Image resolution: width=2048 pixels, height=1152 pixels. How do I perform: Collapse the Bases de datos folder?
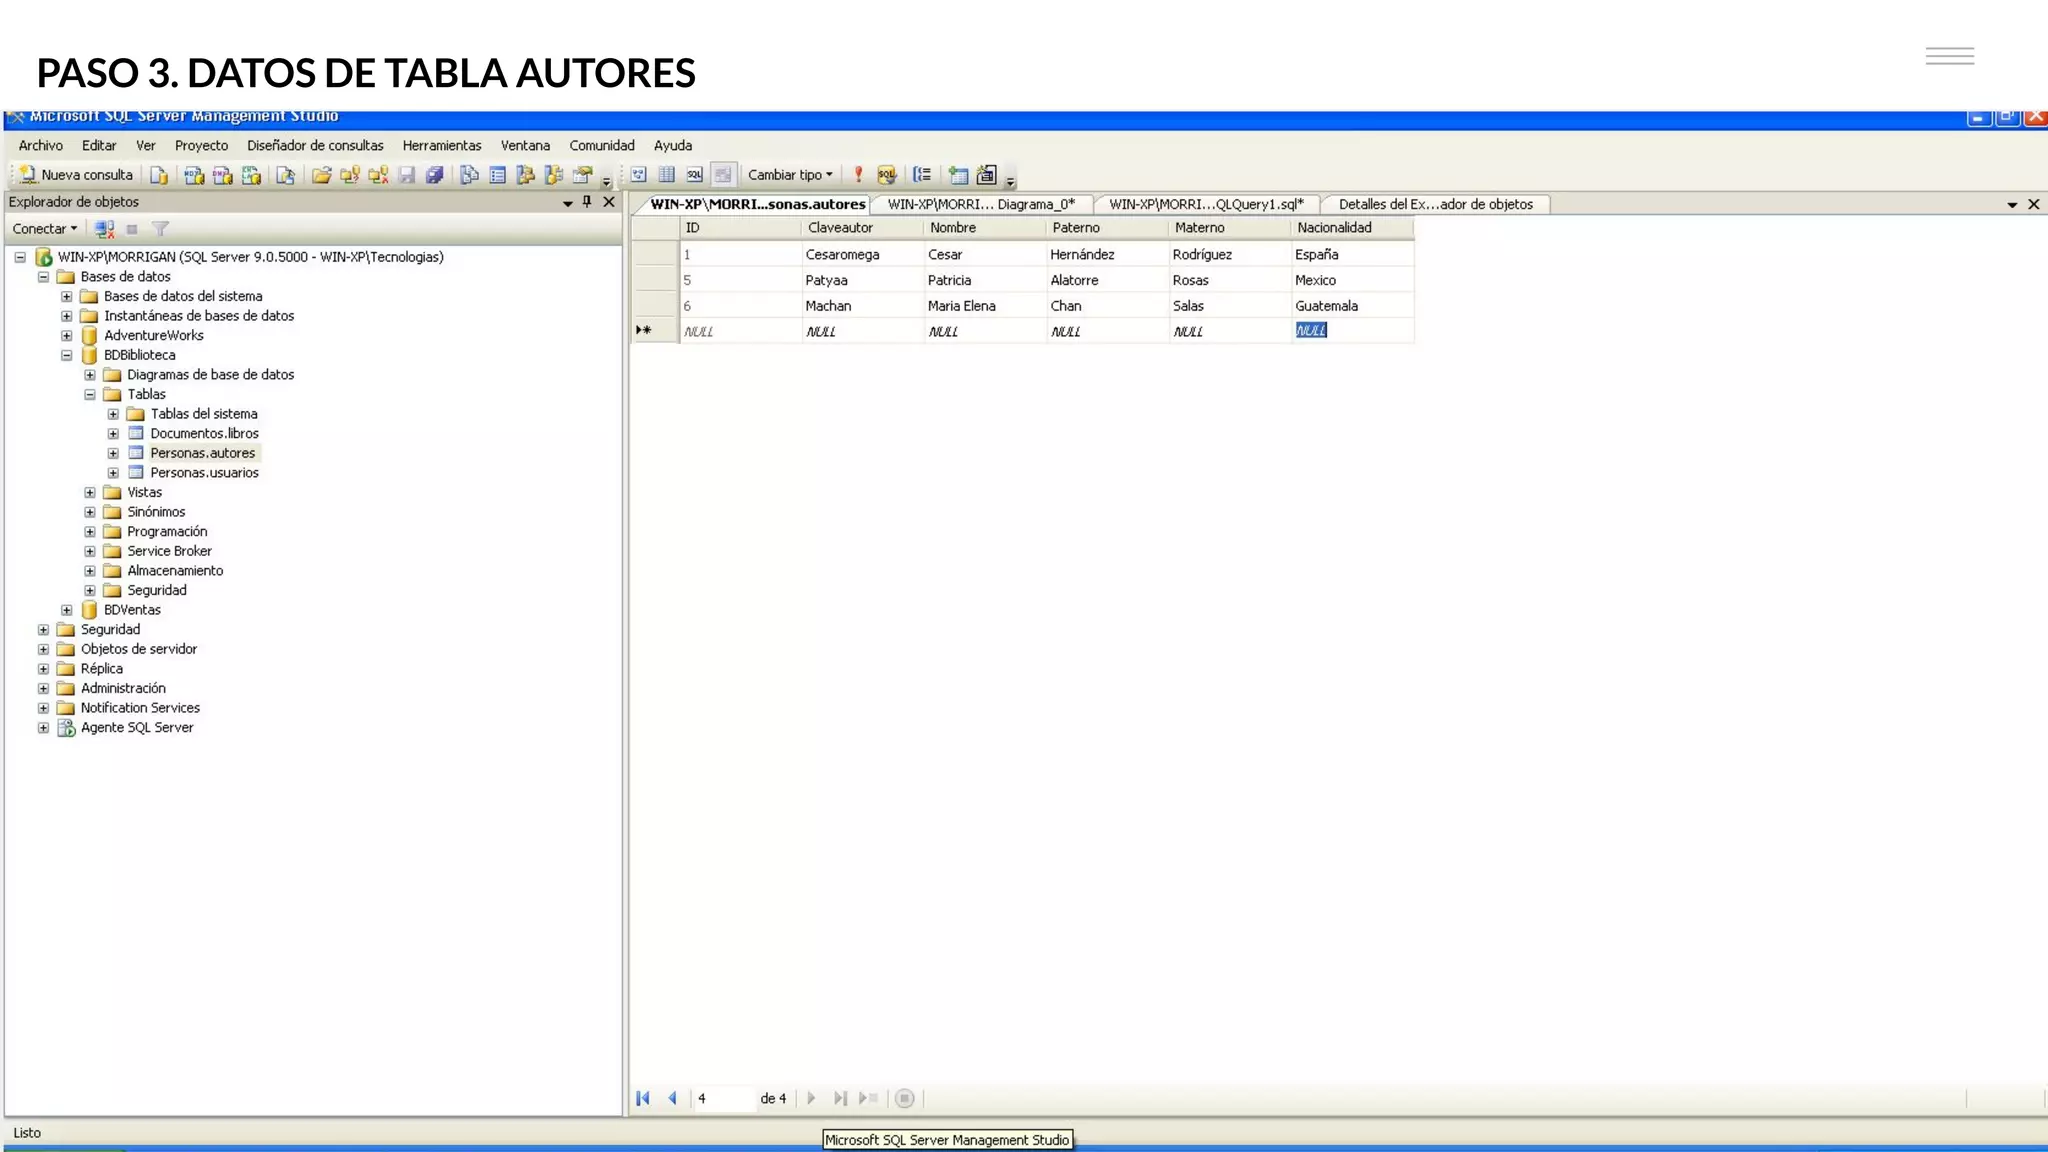point(43,277)
